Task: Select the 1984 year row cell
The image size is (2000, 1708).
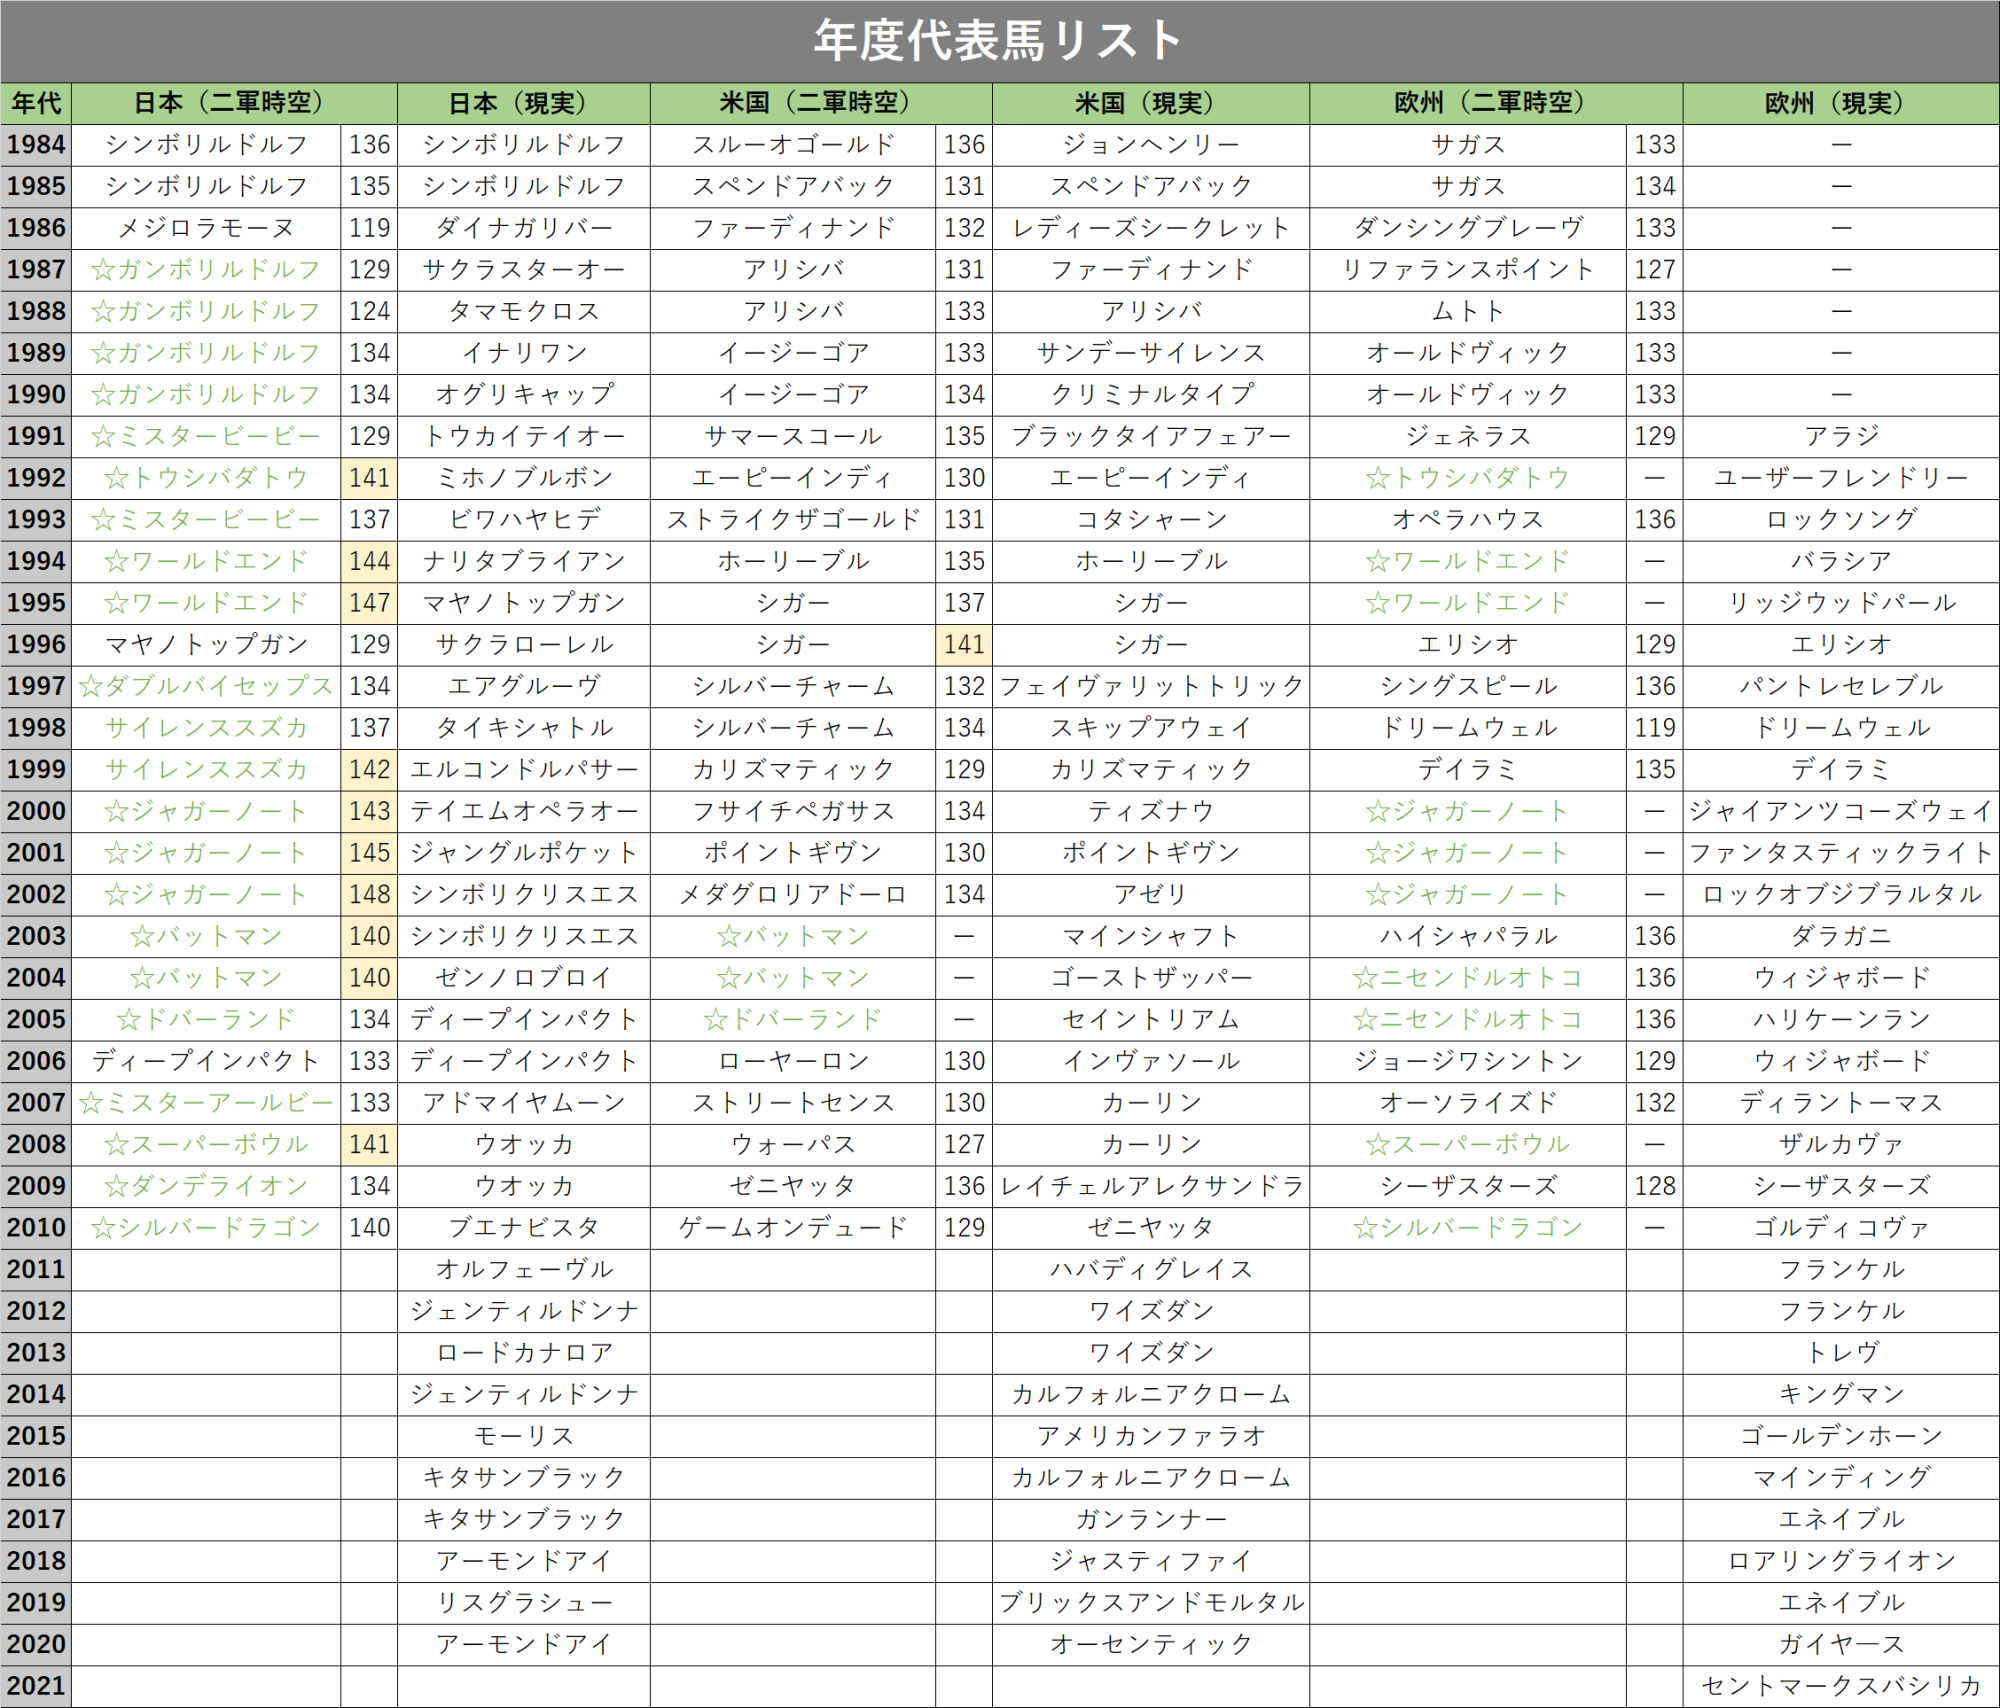Action: pyautogui.click(x=36, y=145)
